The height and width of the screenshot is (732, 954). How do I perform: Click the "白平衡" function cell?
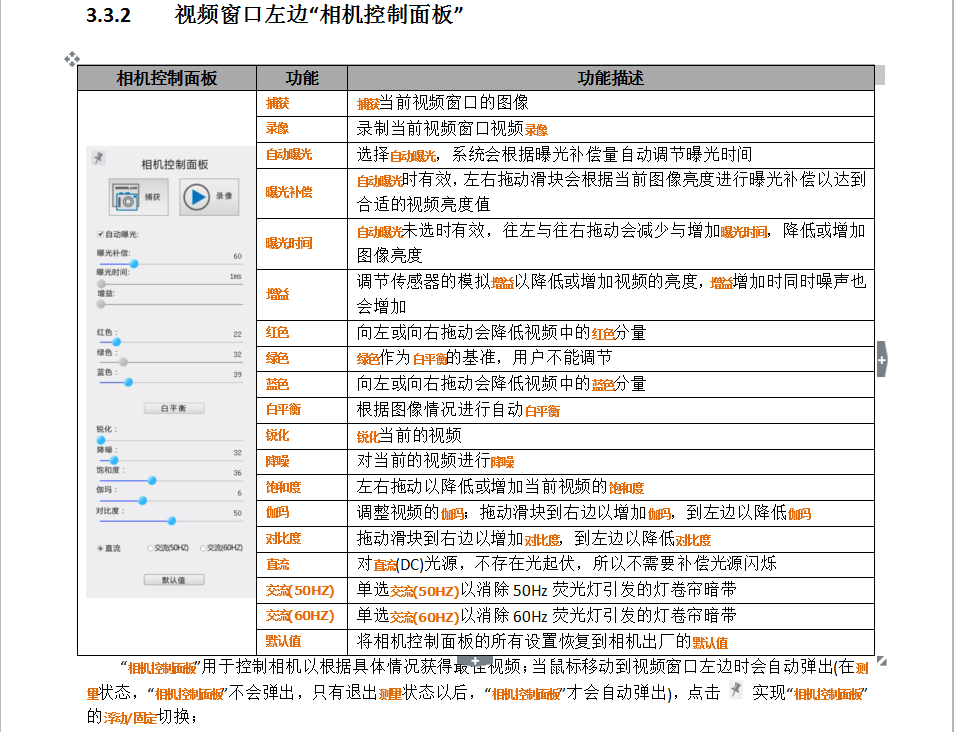(302, 410)
